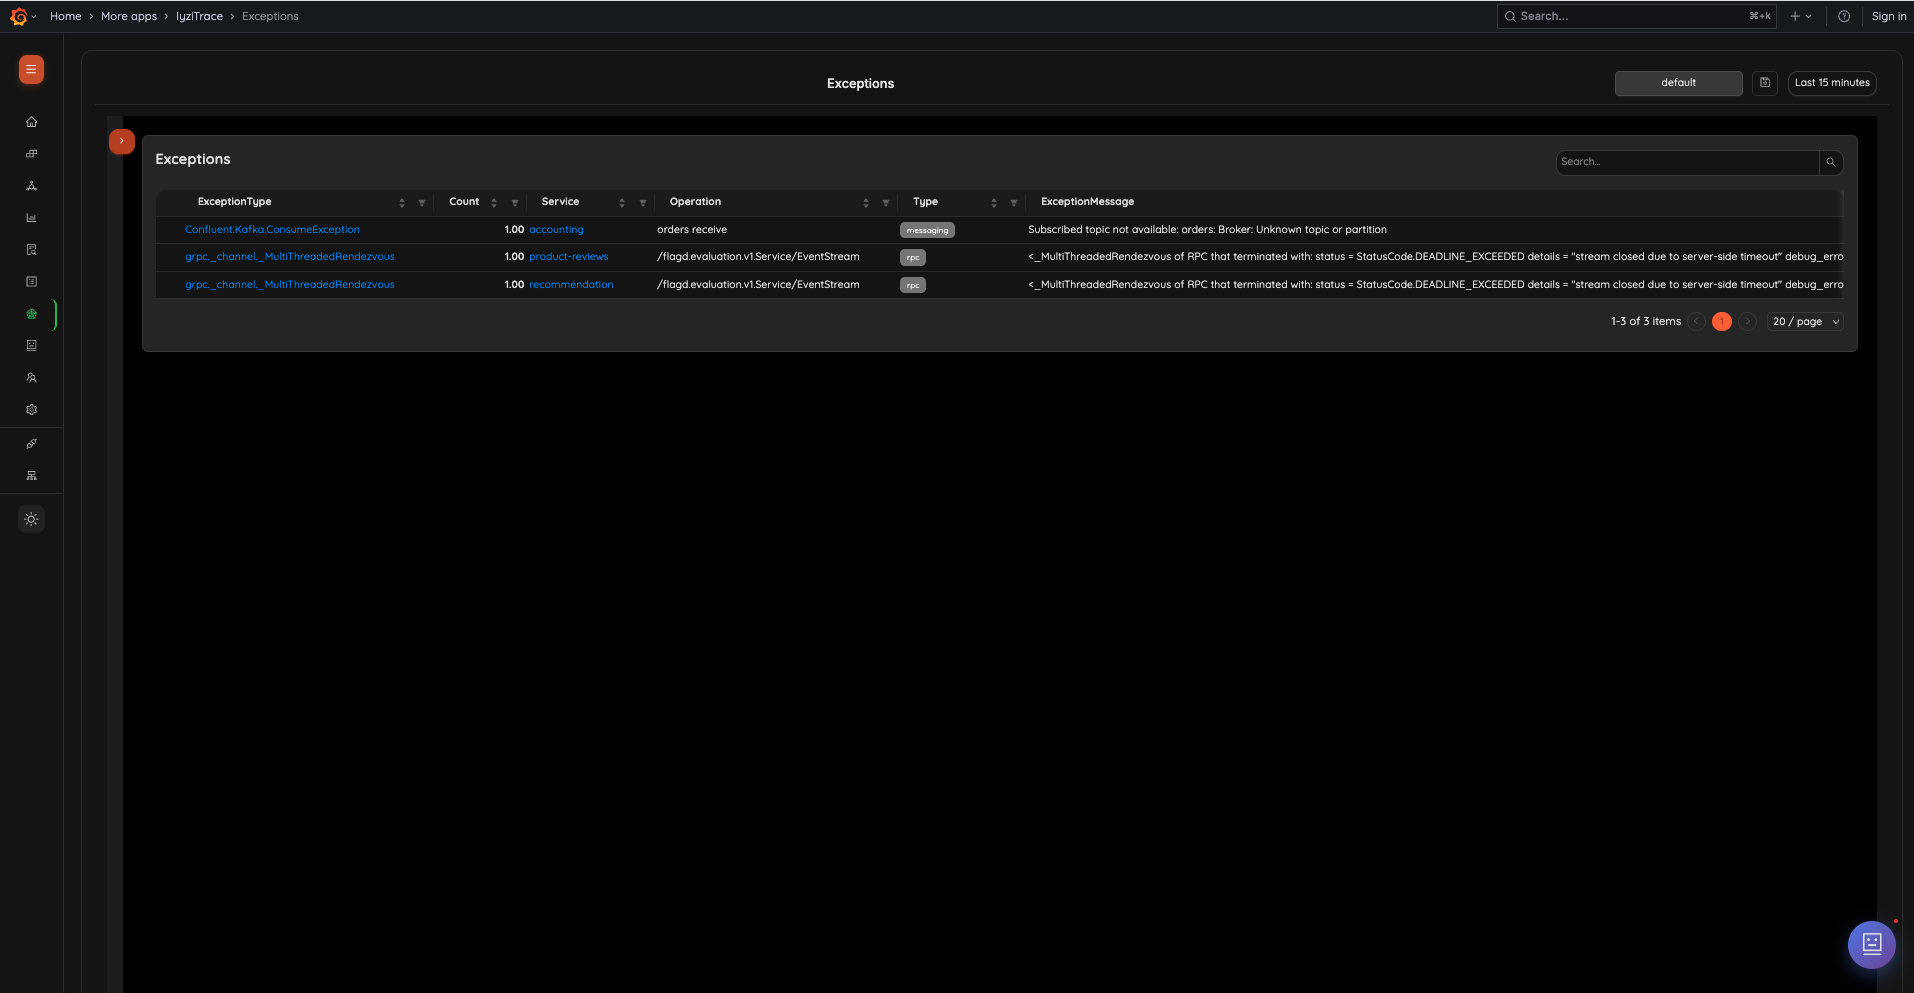Click the plugin connection icon in sidebar

(x=31, y=443)
